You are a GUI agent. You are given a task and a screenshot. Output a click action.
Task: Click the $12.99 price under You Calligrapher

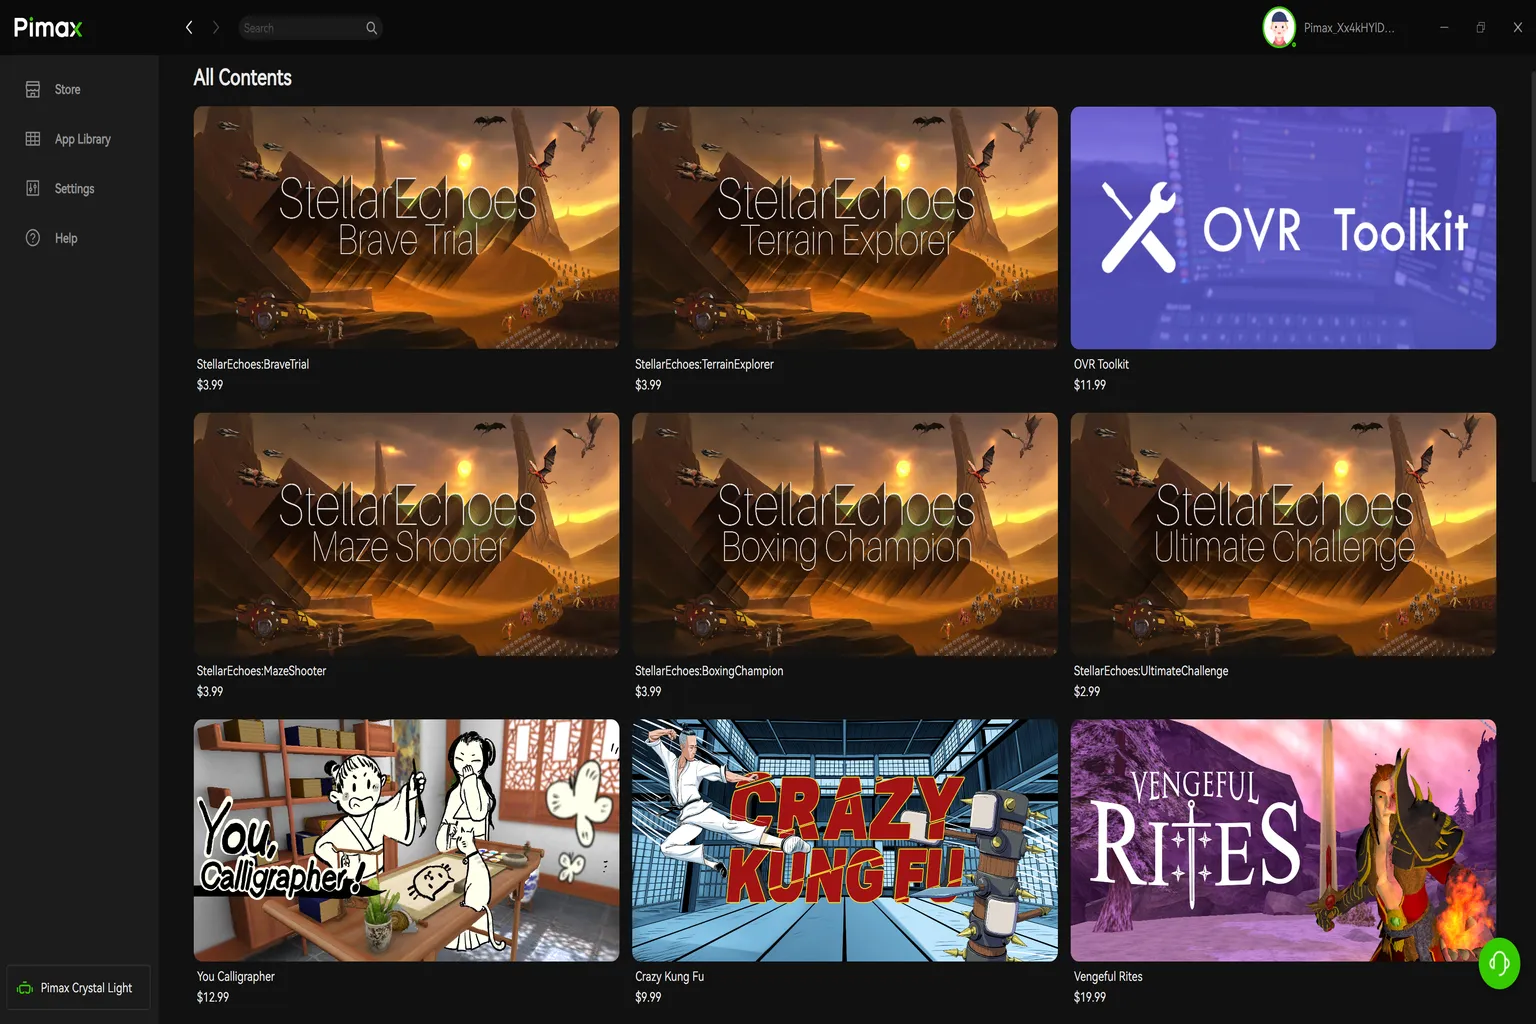click(x=213, y=997)
